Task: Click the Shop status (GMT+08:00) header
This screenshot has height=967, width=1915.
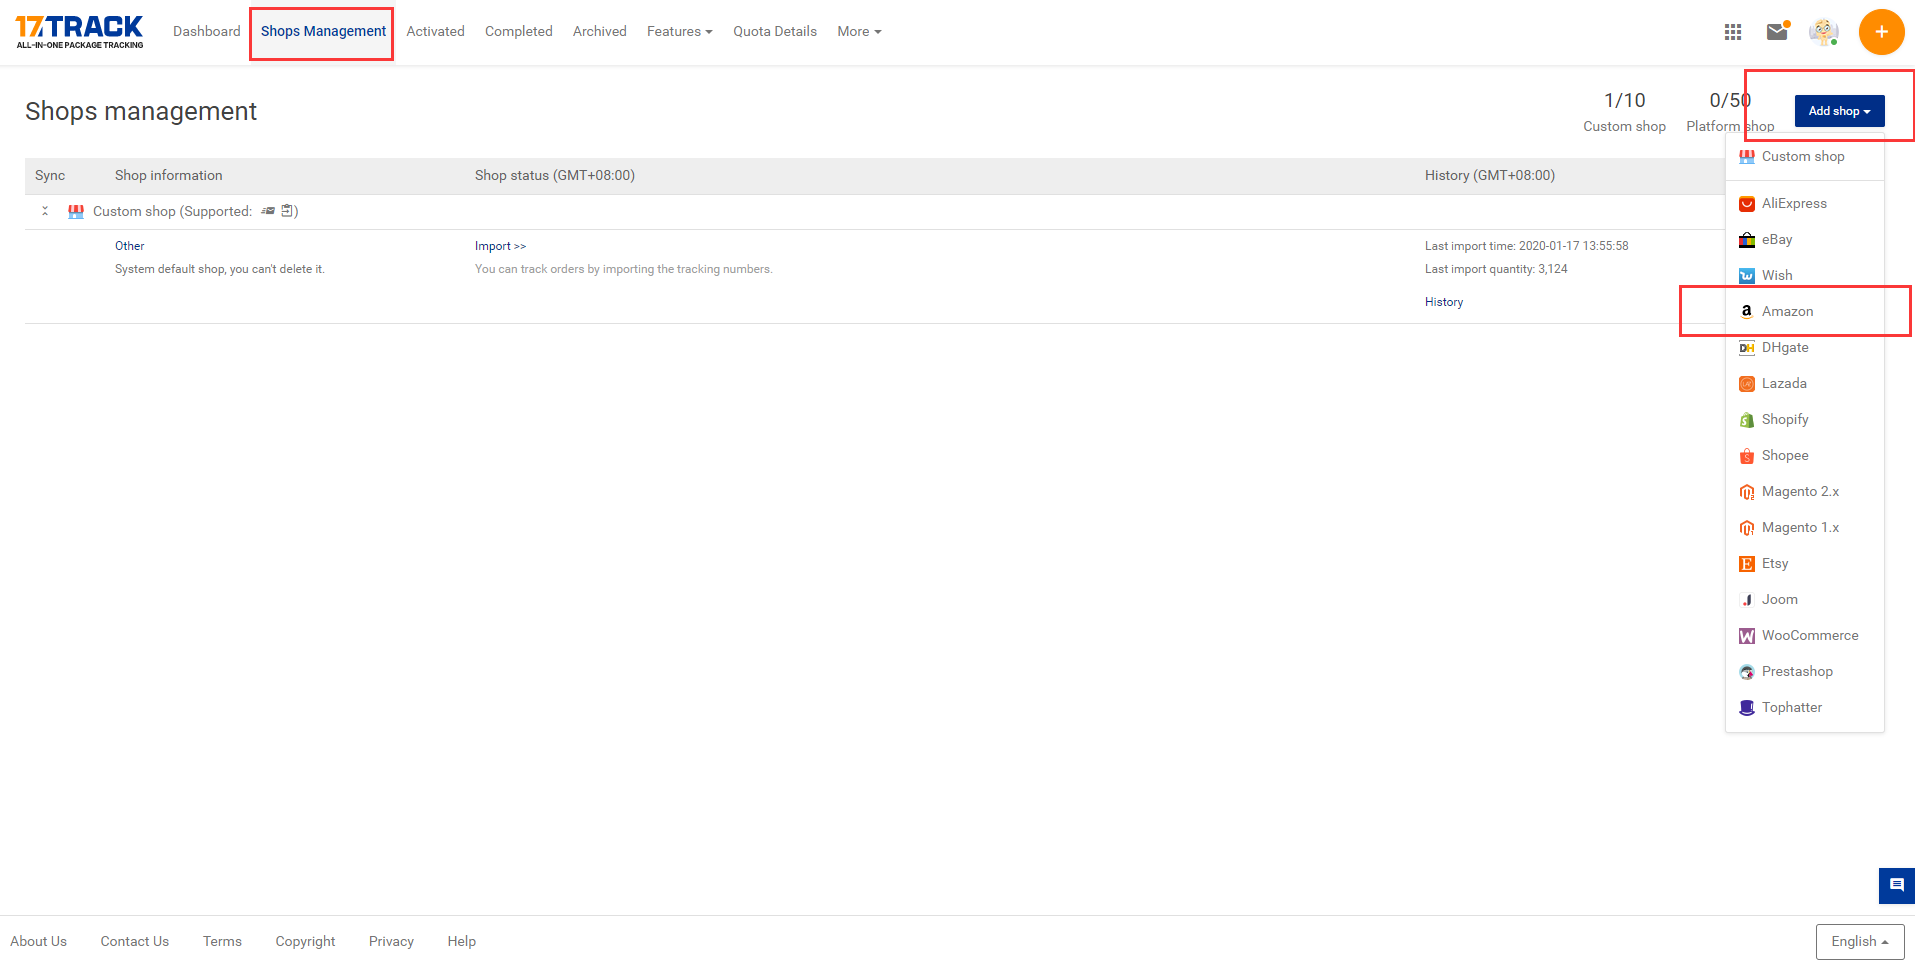Action: click(555, 176)
